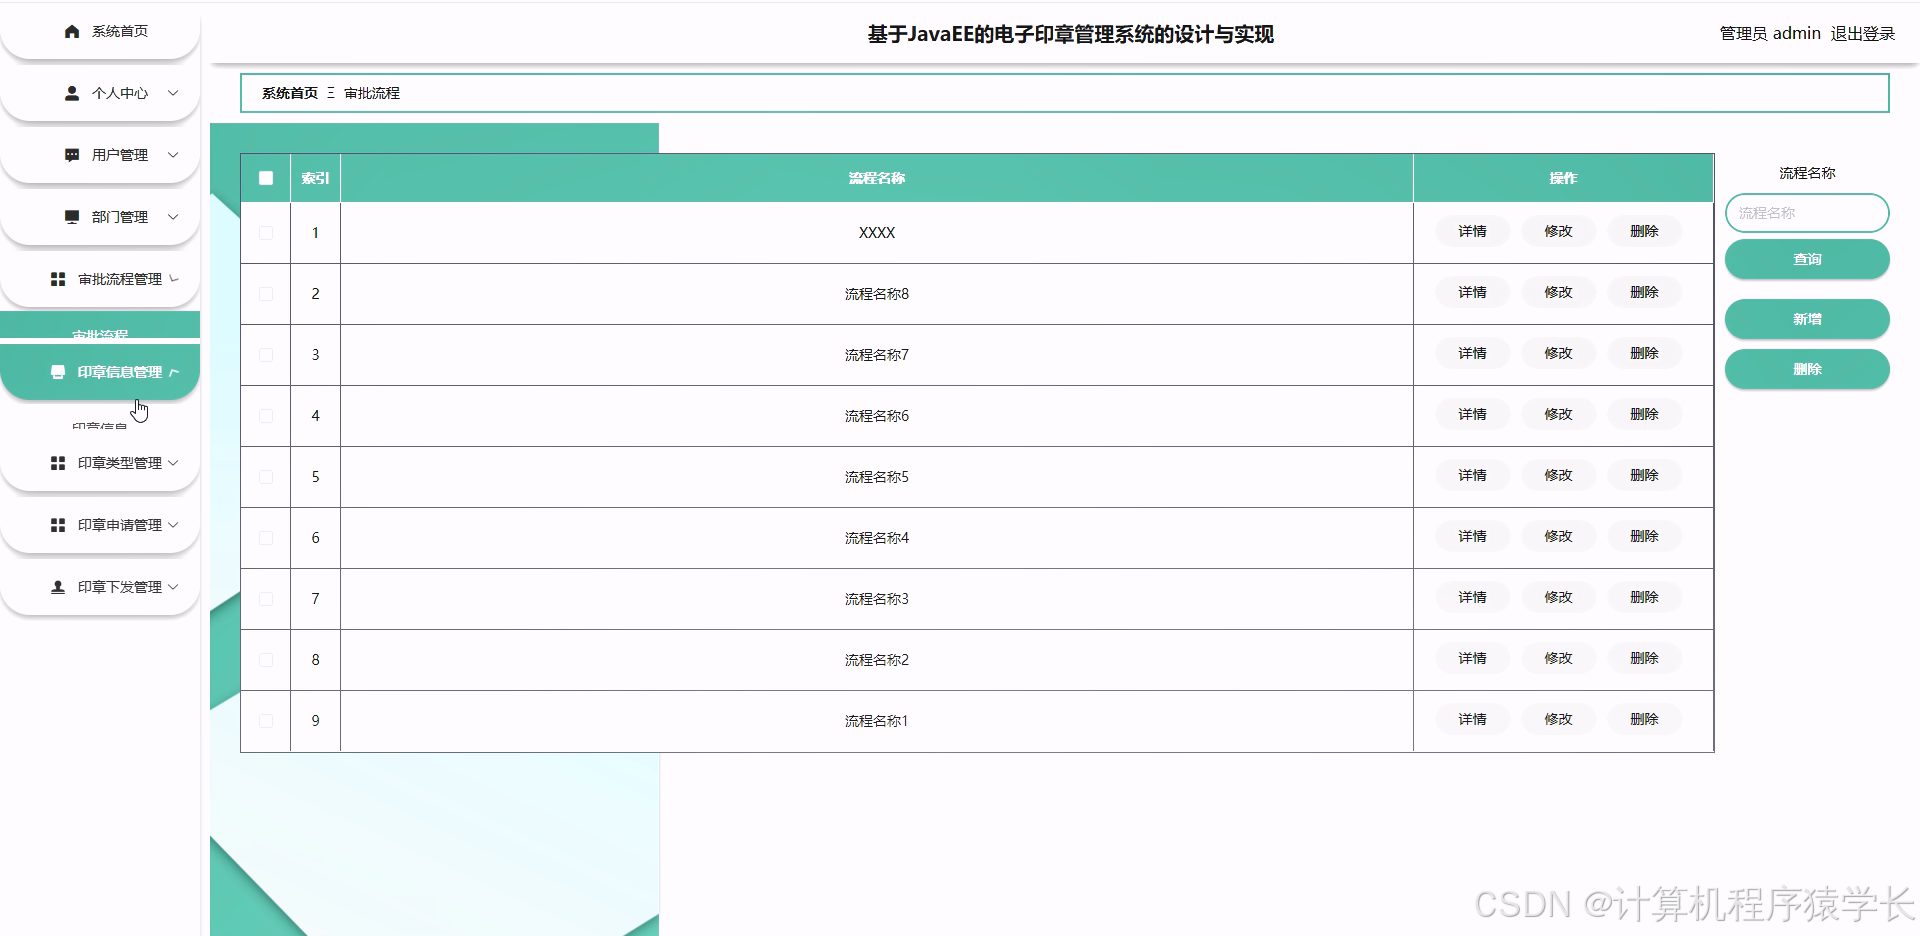Screen dimensions: 1920x936
Task: Expand the 用户管理 chevron
Action: [x=173, y=155]
